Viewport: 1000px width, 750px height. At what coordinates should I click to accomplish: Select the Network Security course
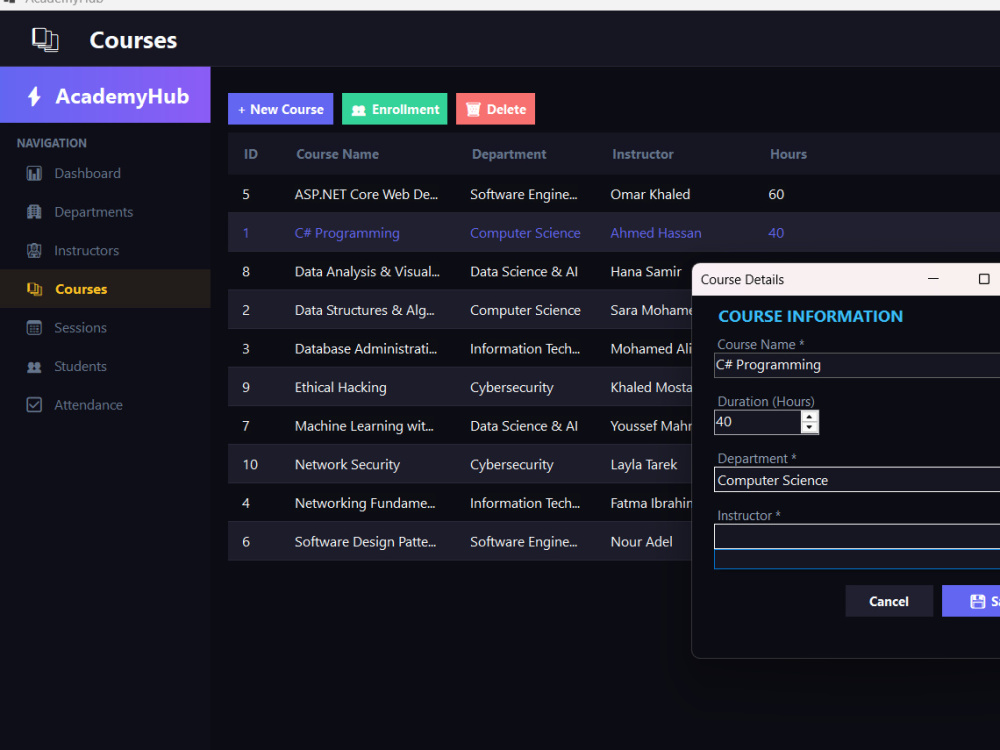click(460, 464)
